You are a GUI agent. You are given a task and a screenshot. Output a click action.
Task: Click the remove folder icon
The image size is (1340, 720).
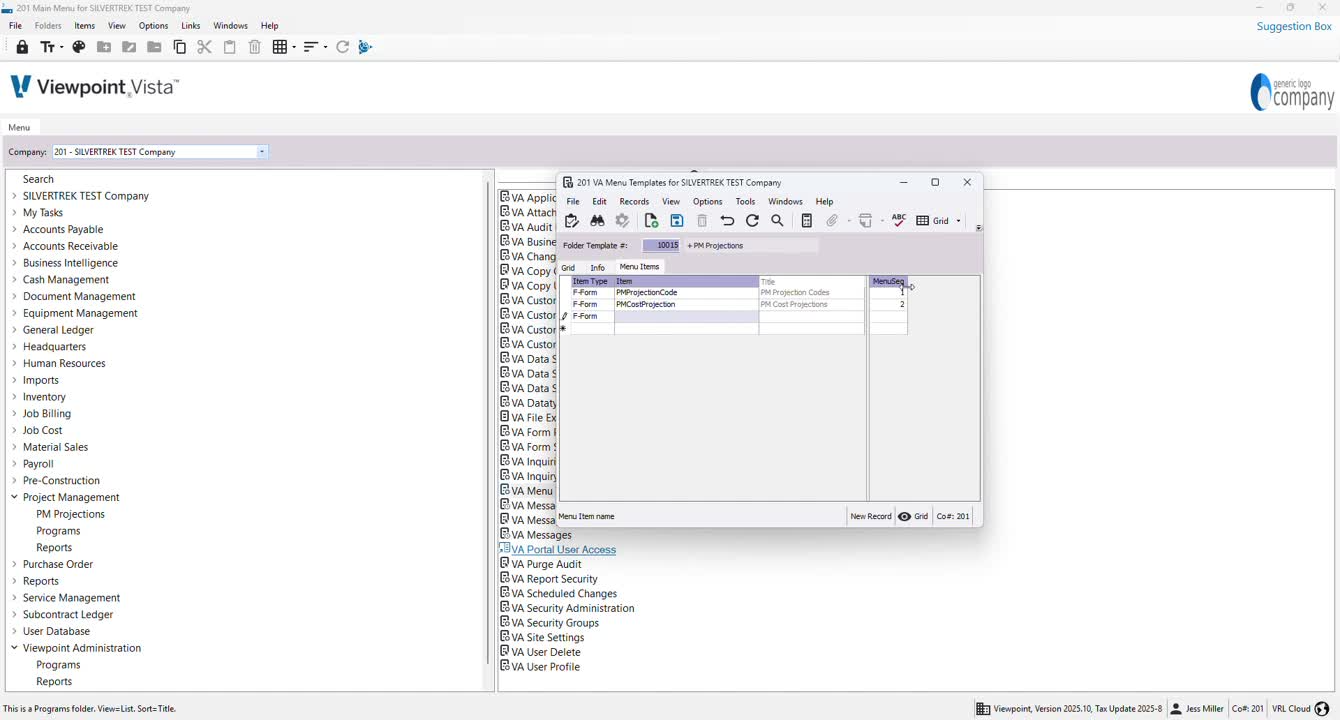(x=154, y=47)
